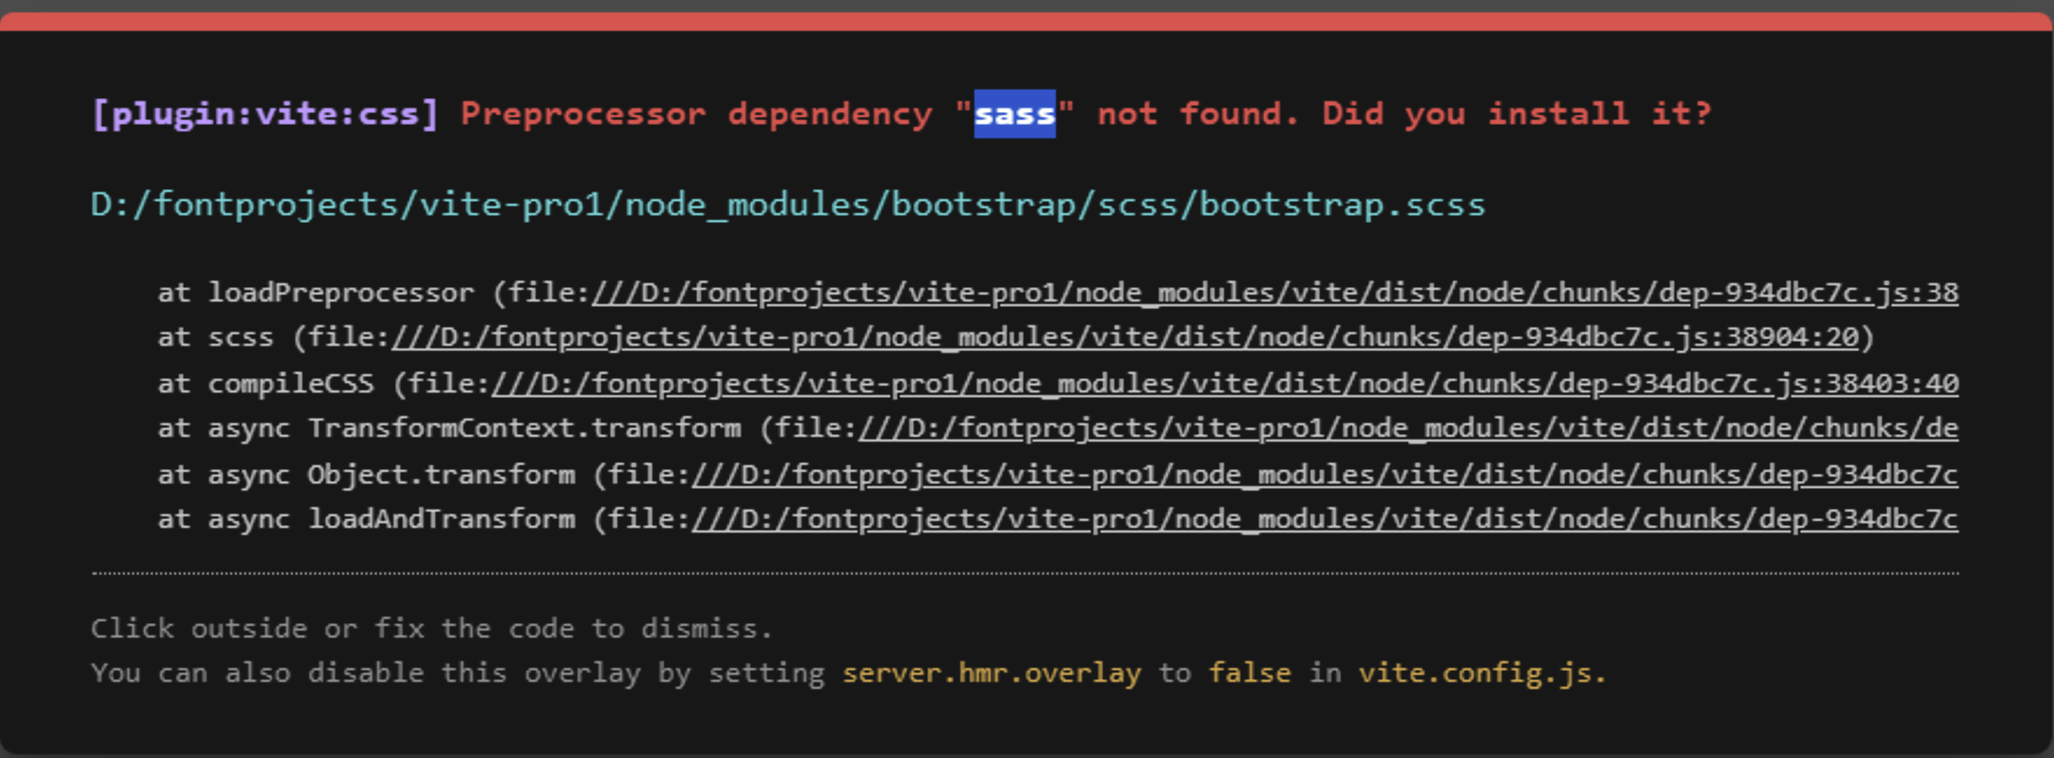Open the bootstrap.scss file path
This screenshot has height=758, width=2054.
click(788, 205)
